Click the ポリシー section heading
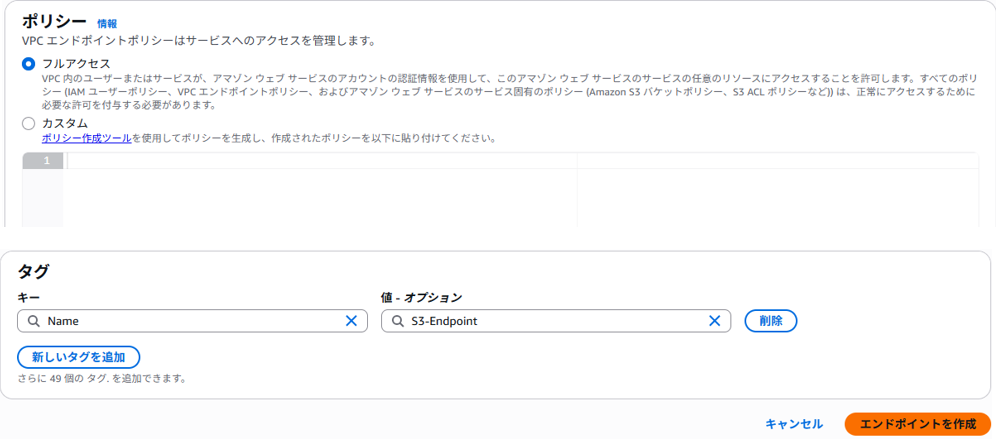The height and width of the screenshot is (441, 996). tap(54, 22)
